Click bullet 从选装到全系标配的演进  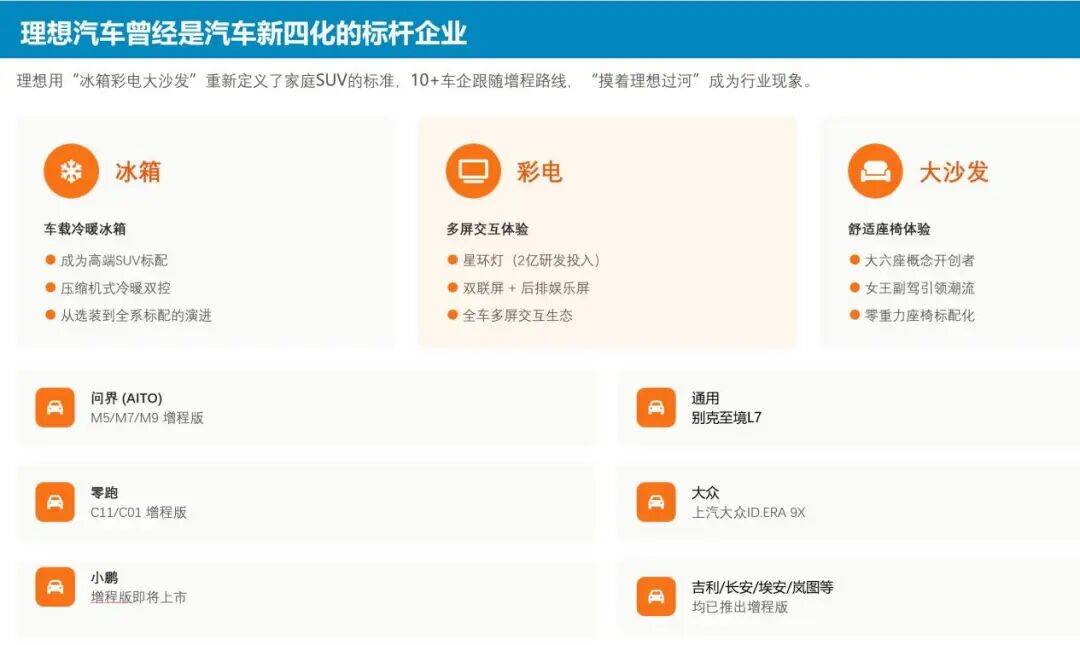point(136,316)
